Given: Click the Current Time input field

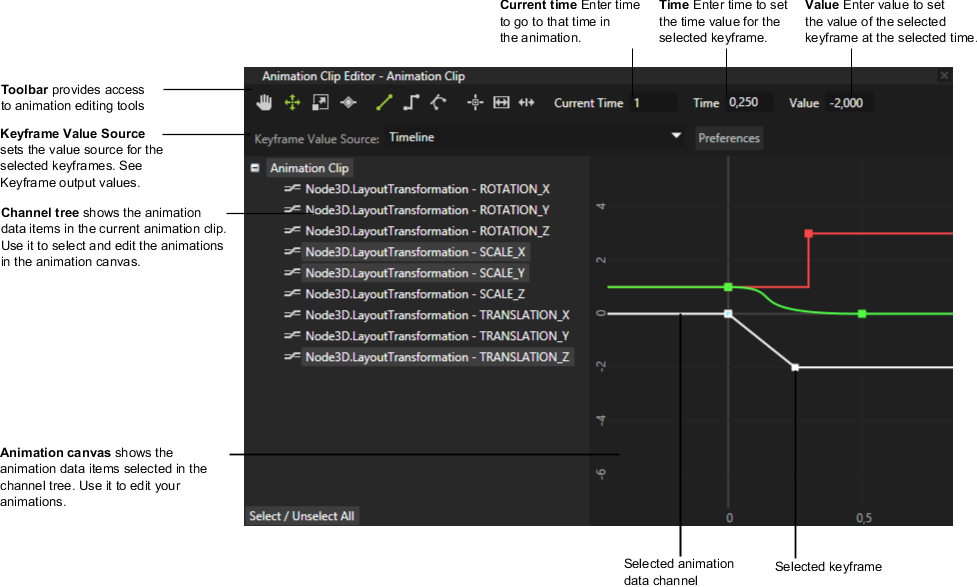Looking at the screenshot, I should click(654, 102).
